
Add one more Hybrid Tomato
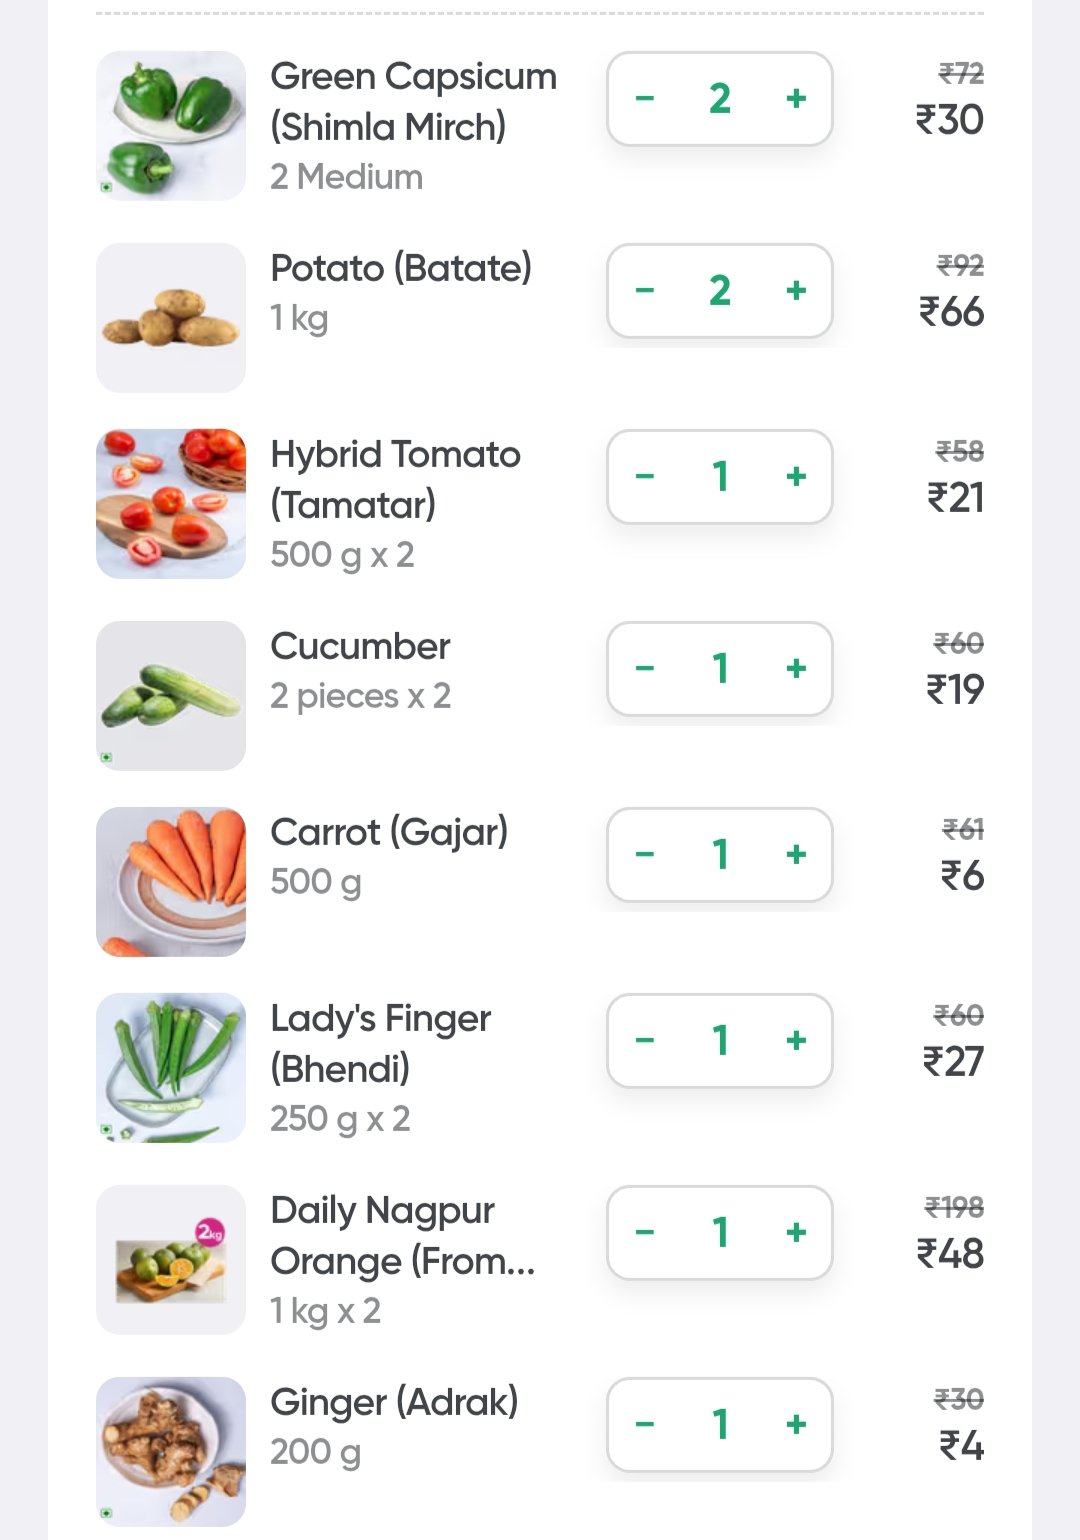[x=796, y=477]
